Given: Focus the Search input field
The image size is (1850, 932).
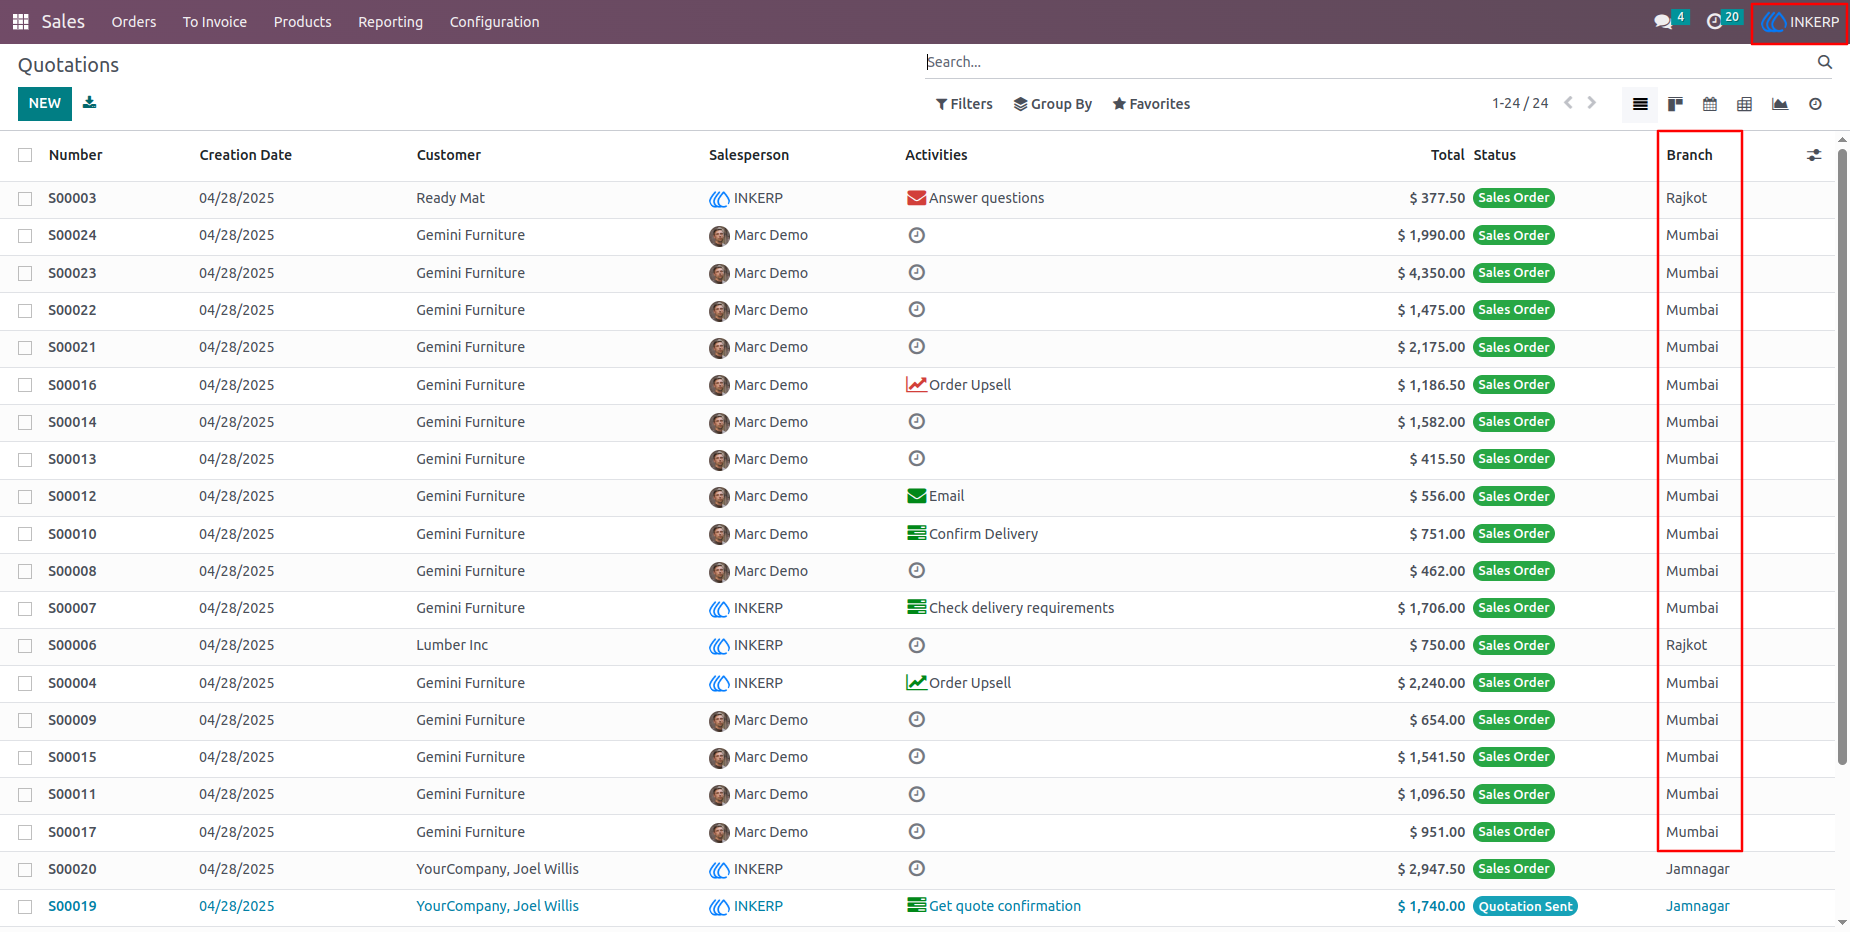Looking at the screenshot, I should pos(1368,62).
